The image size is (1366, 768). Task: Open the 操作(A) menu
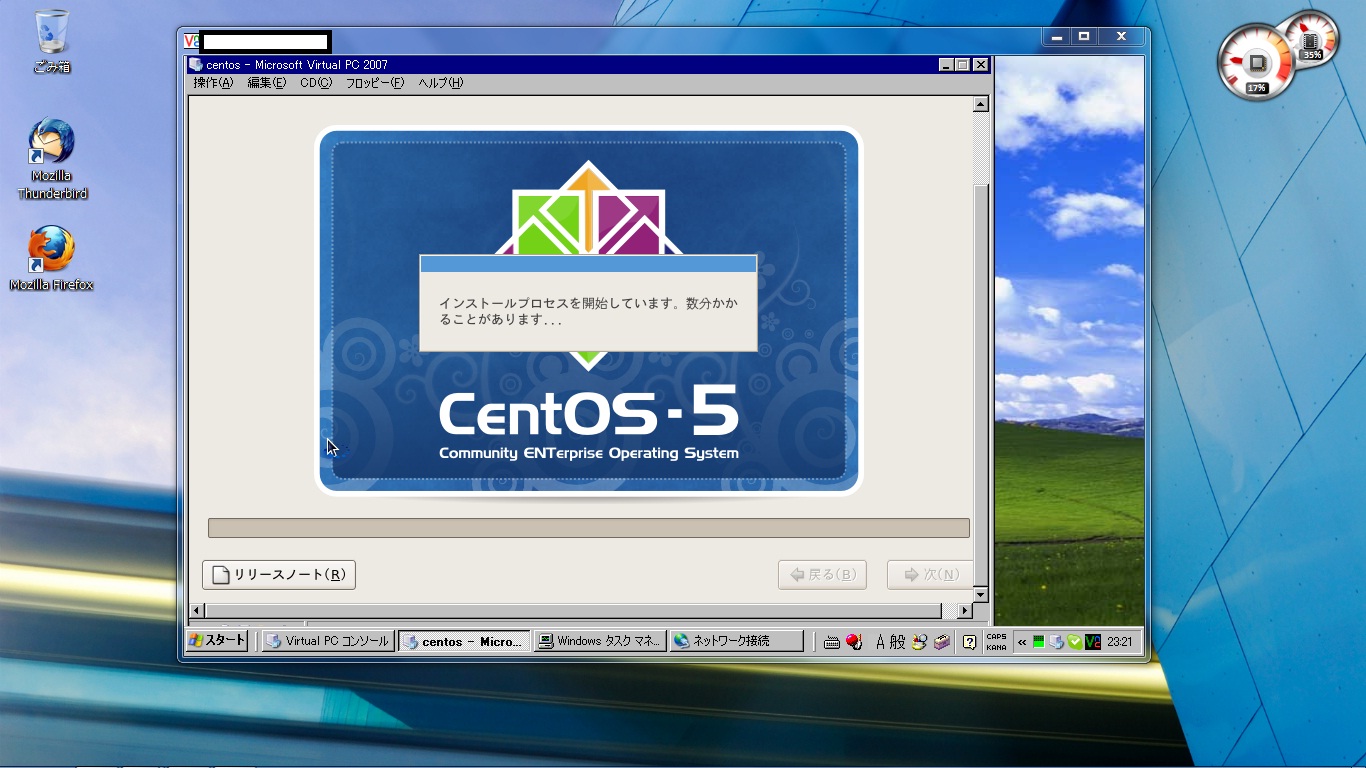click(x=213, y=83)
